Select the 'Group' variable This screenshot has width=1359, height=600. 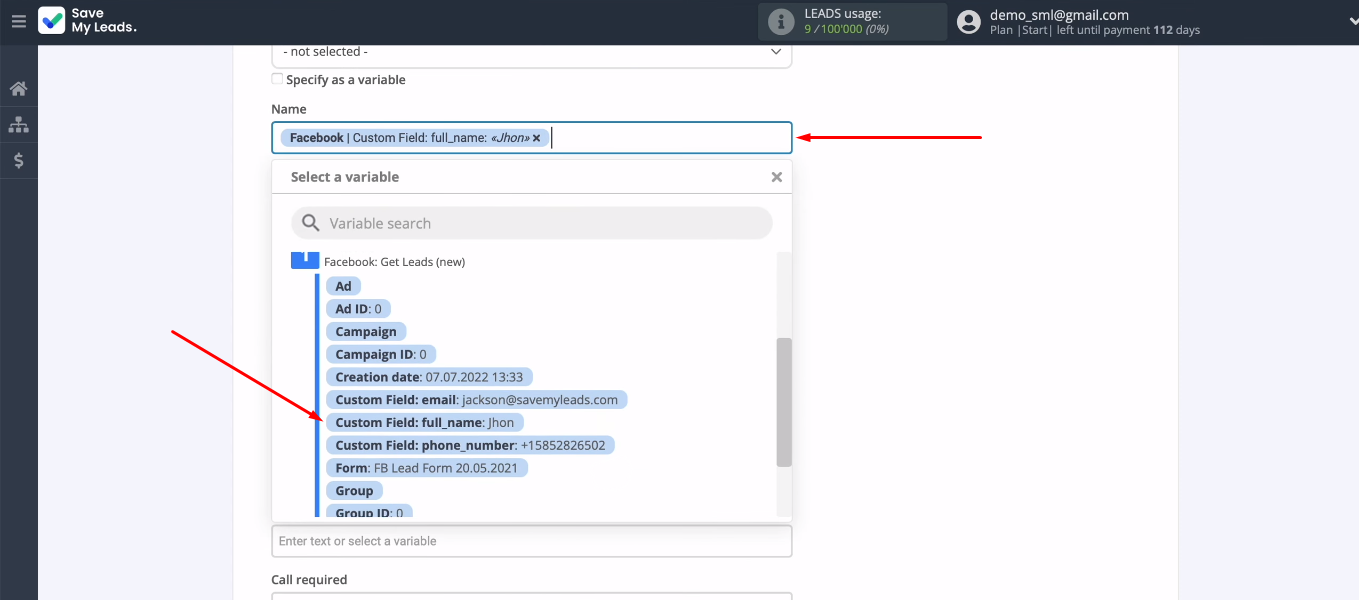click(x=354, y=491)
